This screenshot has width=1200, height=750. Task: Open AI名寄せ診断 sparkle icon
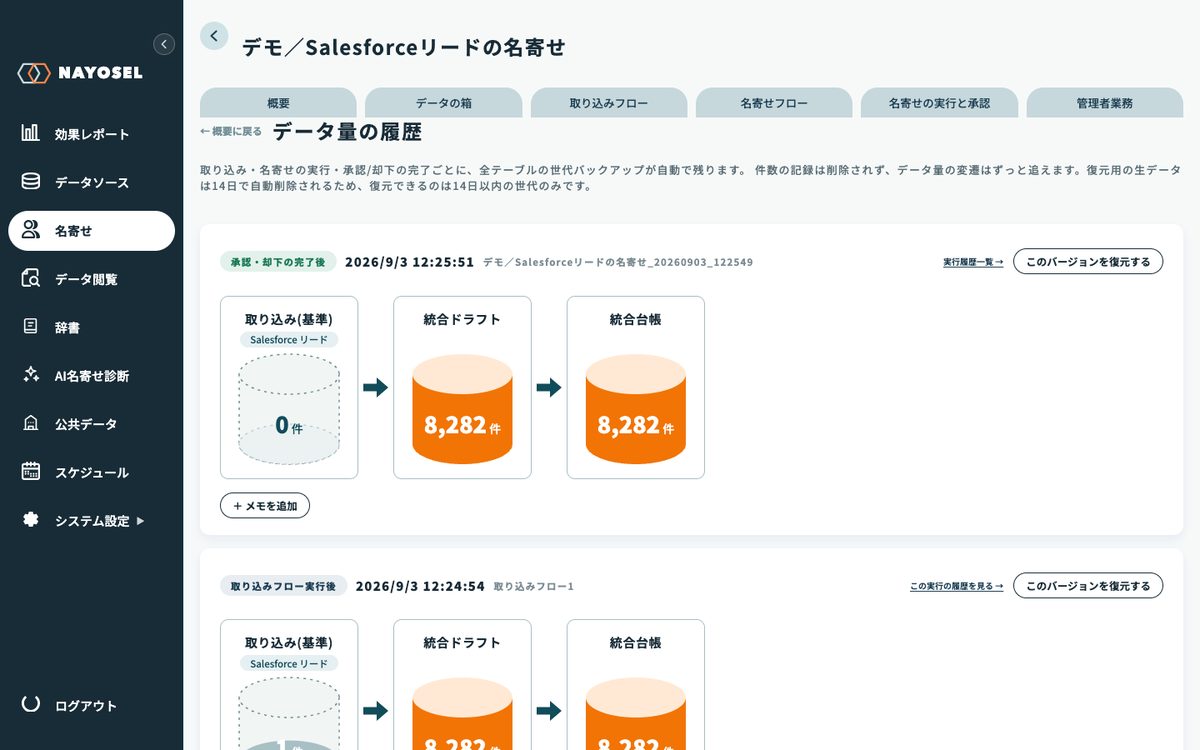(31, 375)
